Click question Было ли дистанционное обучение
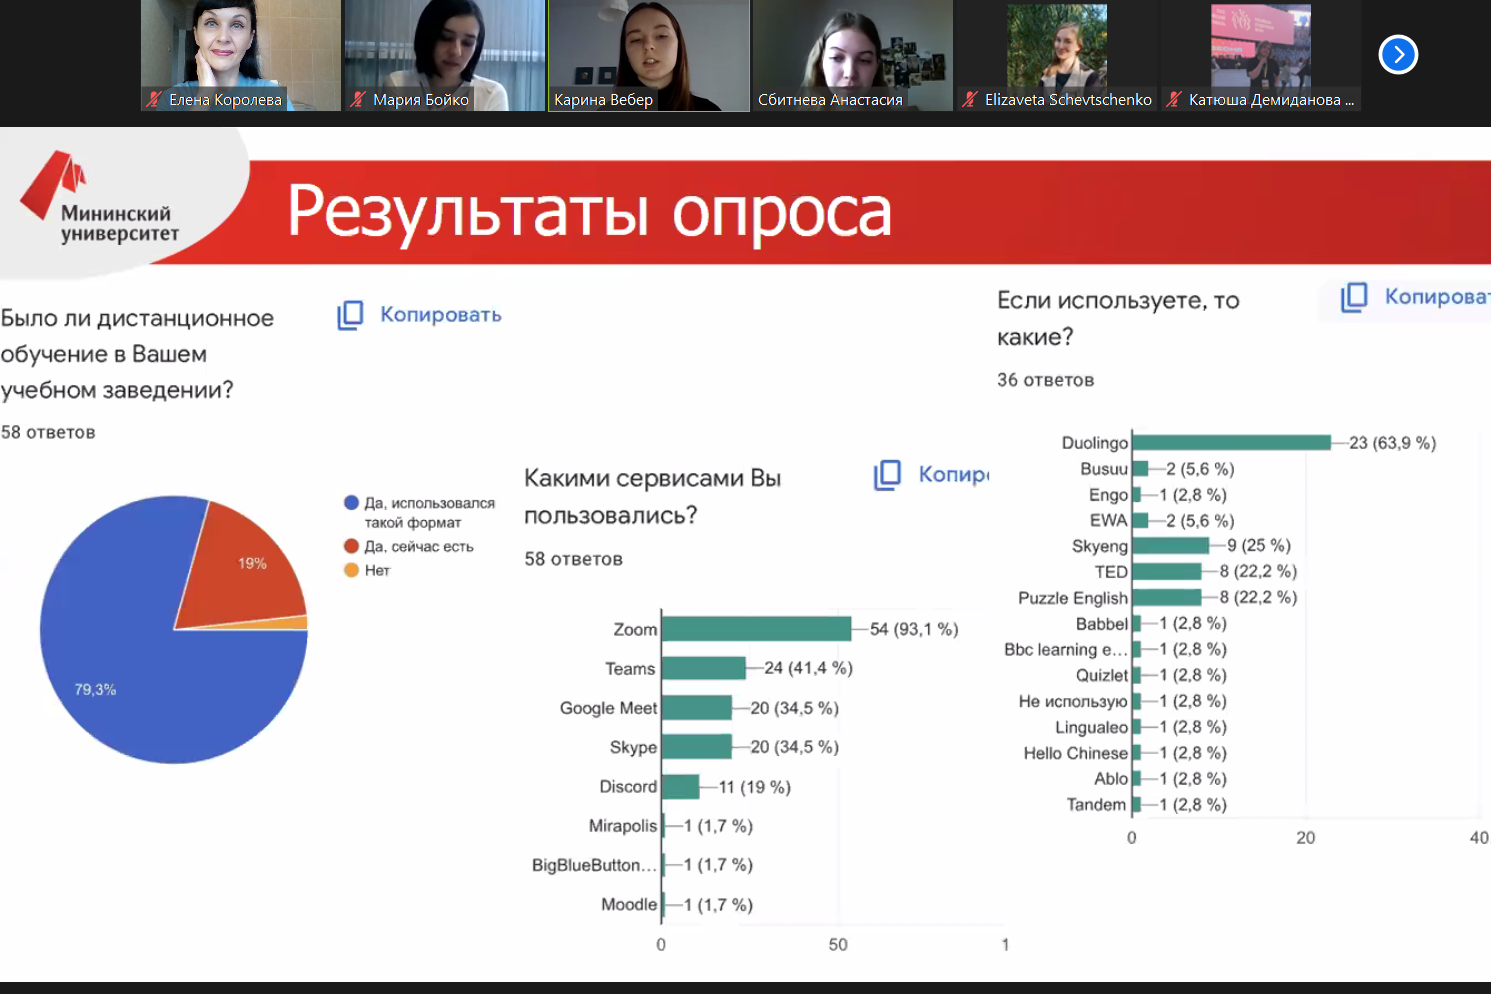Screen dimensions: 1491x994 (137, 354)
